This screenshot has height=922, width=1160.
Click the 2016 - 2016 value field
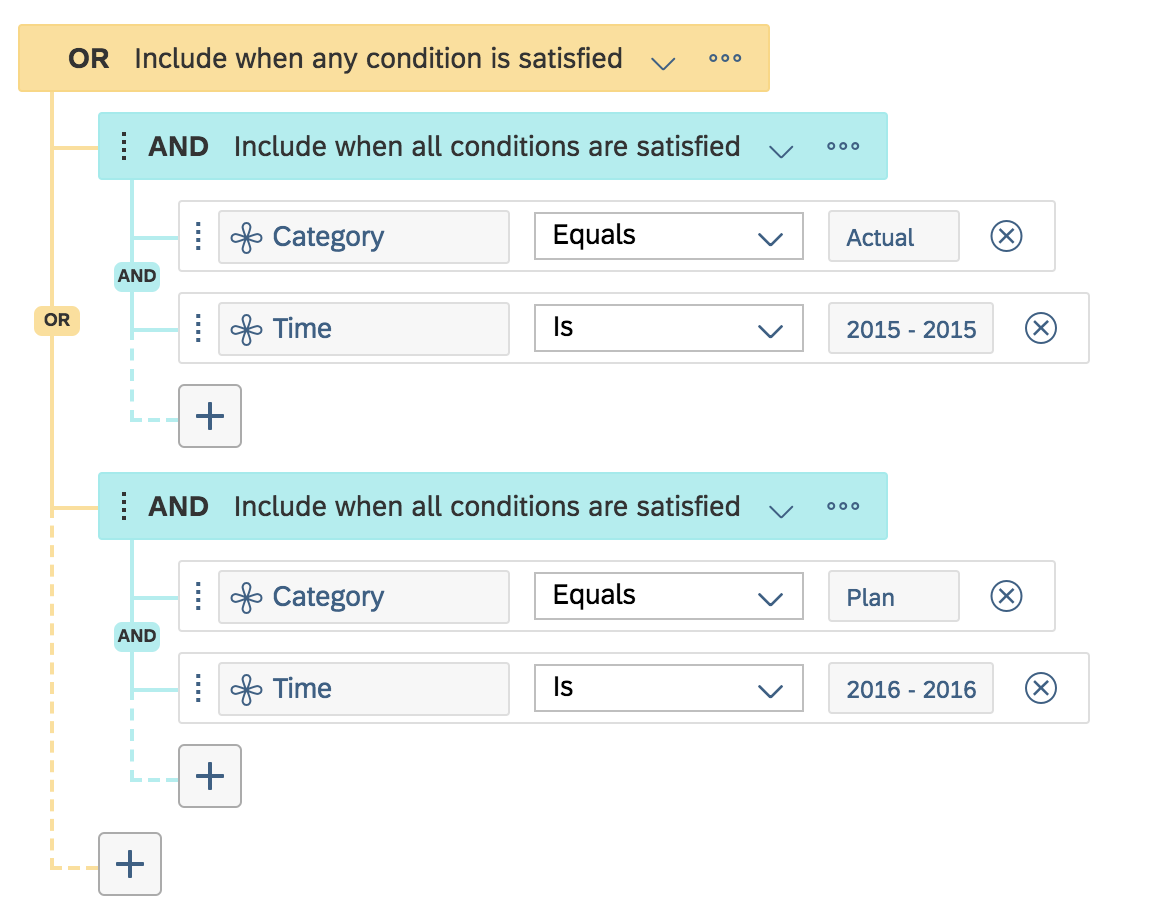click(x=910, y=688)
